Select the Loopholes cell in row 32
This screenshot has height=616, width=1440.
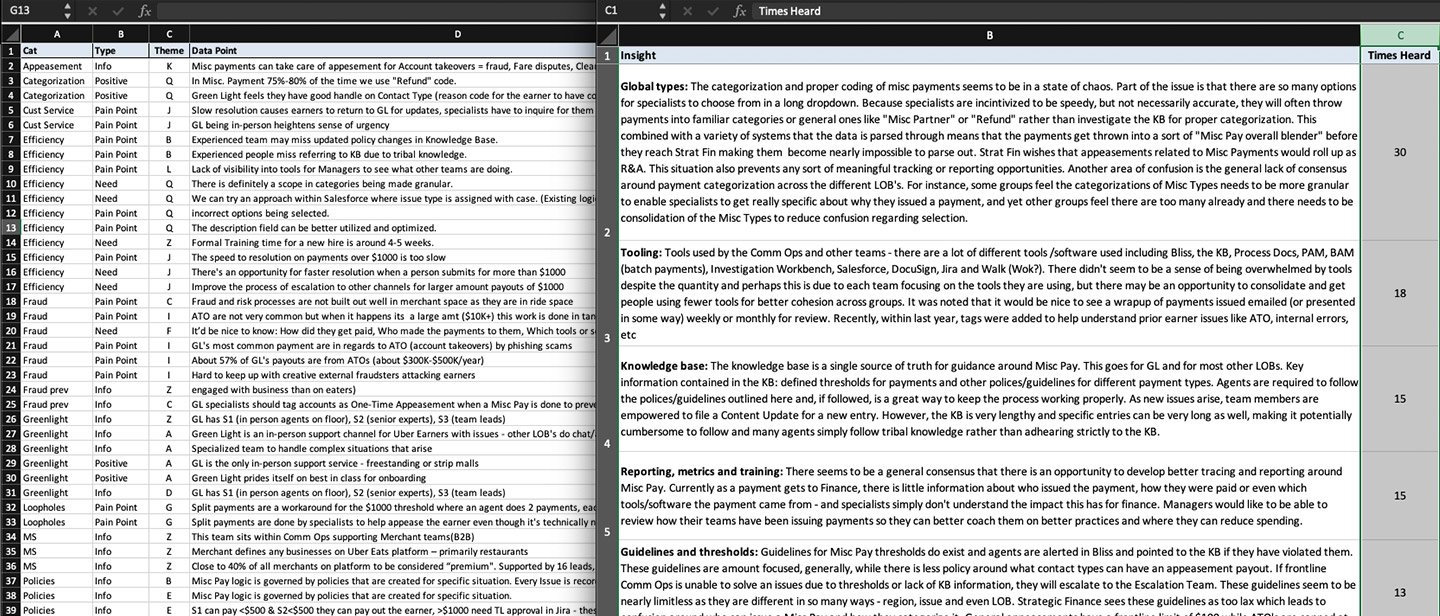55,507
